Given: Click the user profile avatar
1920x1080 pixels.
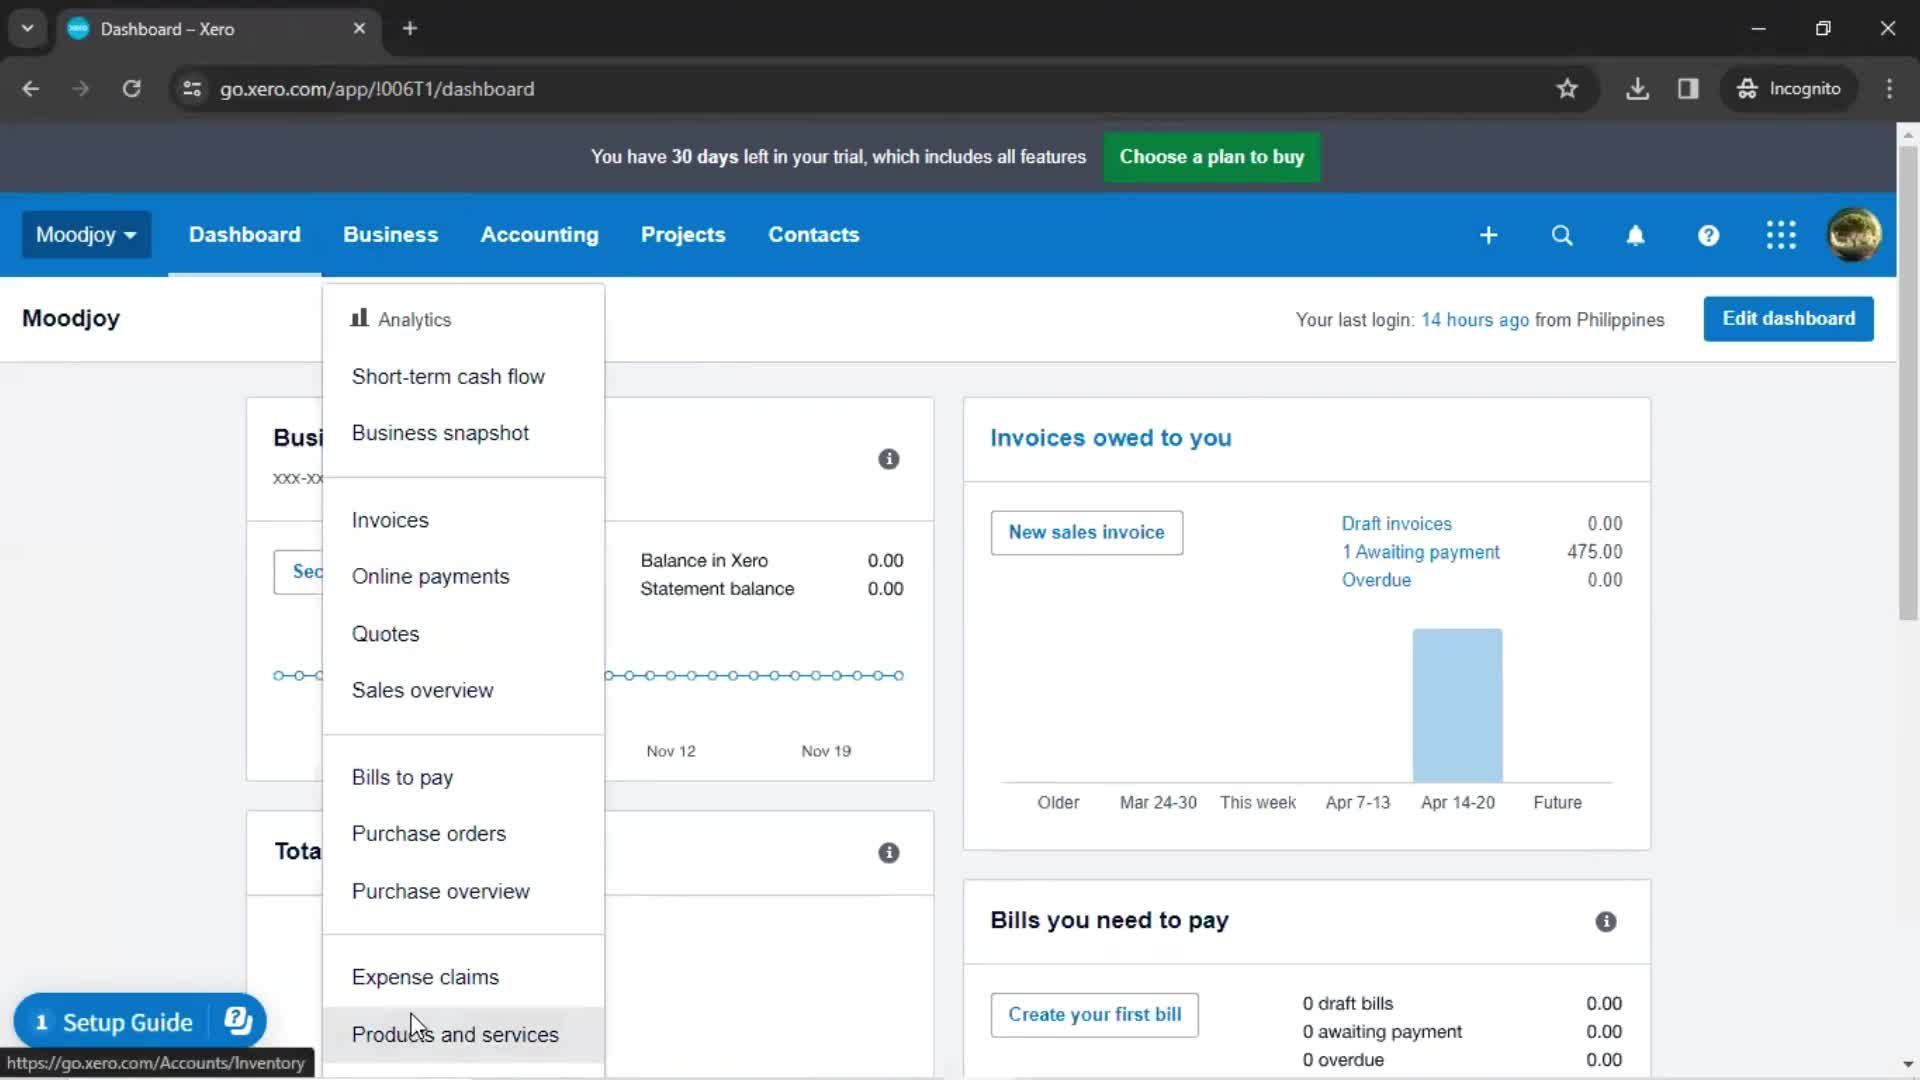Looking at the screenshot, I should [x=1854, y=235].
